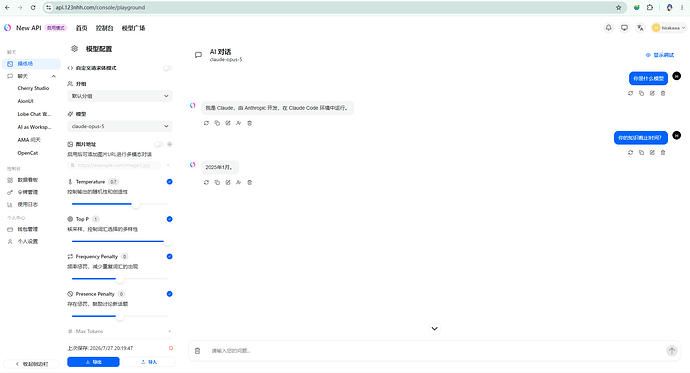Open the claude-opus-5 model dropdown
The image size is (690, 373).
[120, 126]
